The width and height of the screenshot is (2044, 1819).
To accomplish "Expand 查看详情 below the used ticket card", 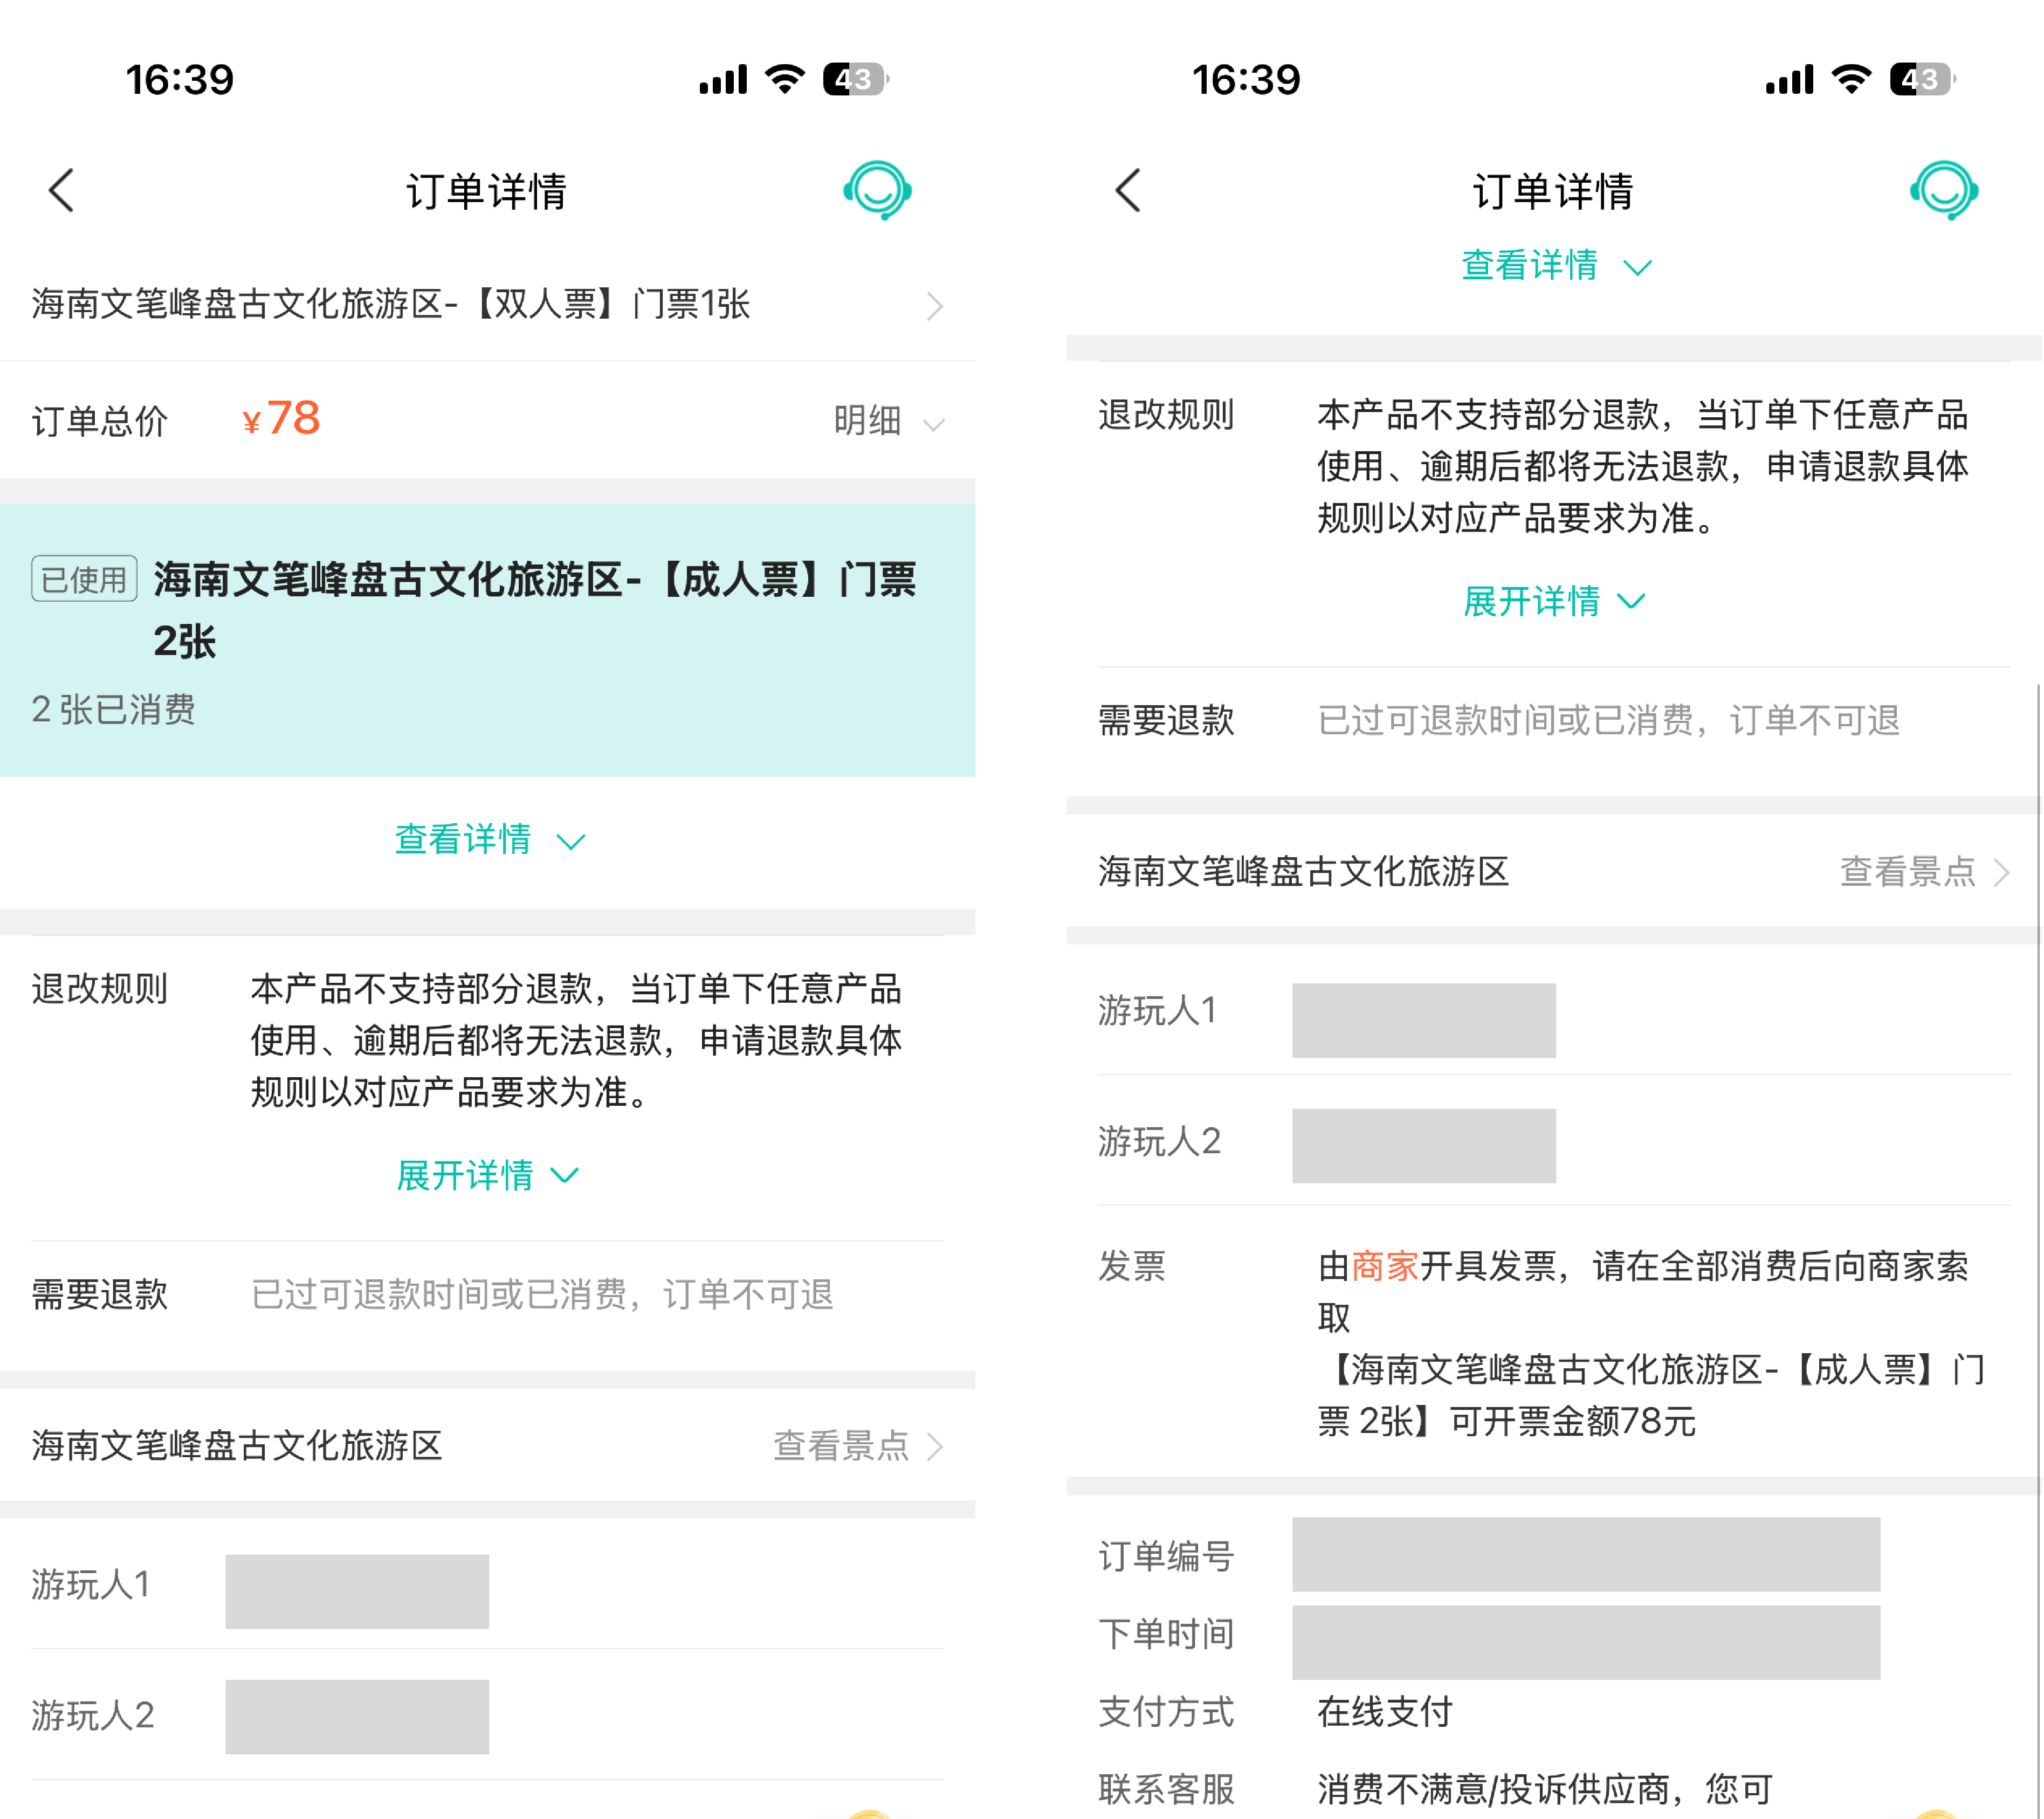I will (489, 839).
